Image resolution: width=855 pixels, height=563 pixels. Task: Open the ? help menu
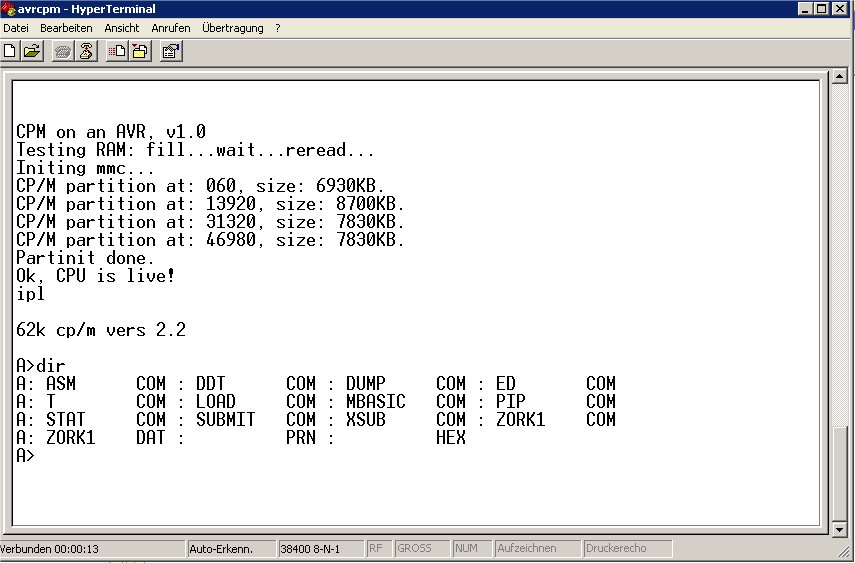(x=278, y=28)
